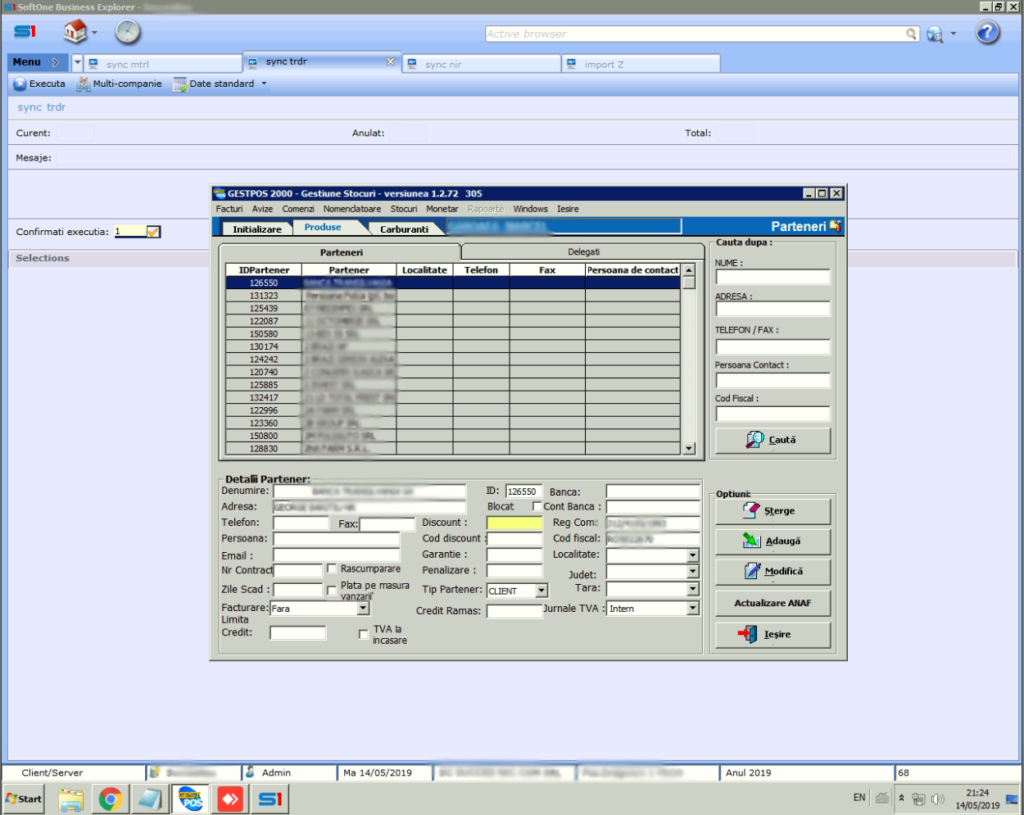Image resolution: width=1024 pixels, height=815 pixels.
Task: Click the Windows Start button
Action: (x=24, y=799)
